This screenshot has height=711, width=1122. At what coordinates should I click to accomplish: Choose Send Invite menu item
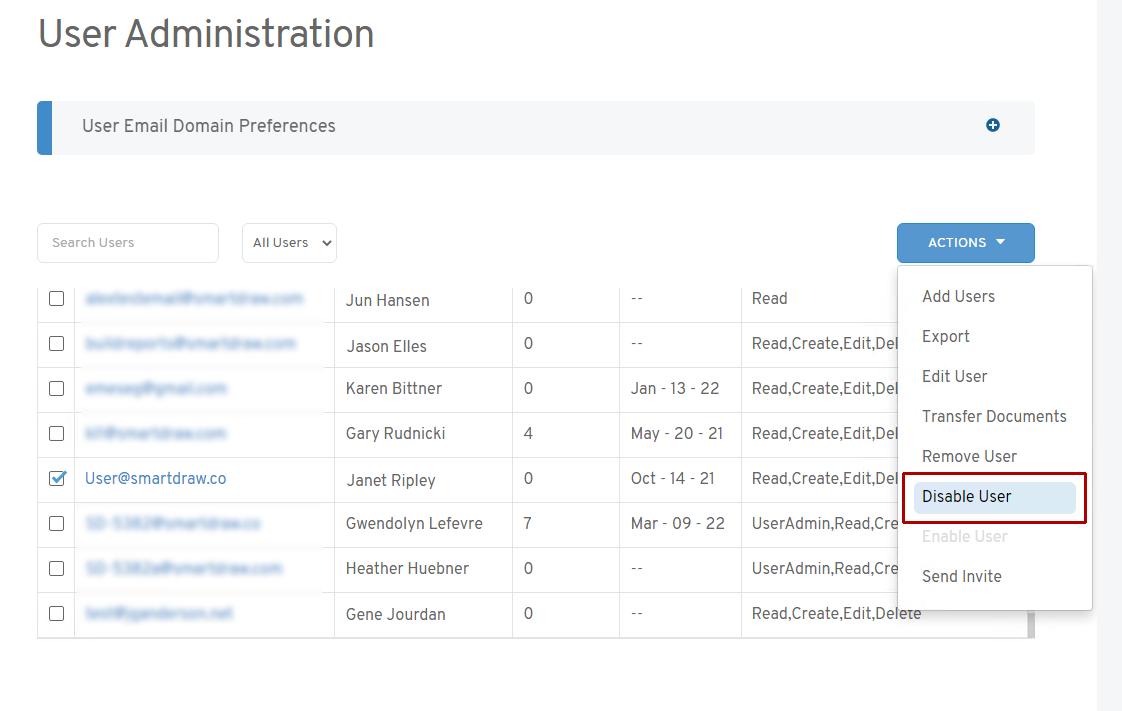coord(961,576)
